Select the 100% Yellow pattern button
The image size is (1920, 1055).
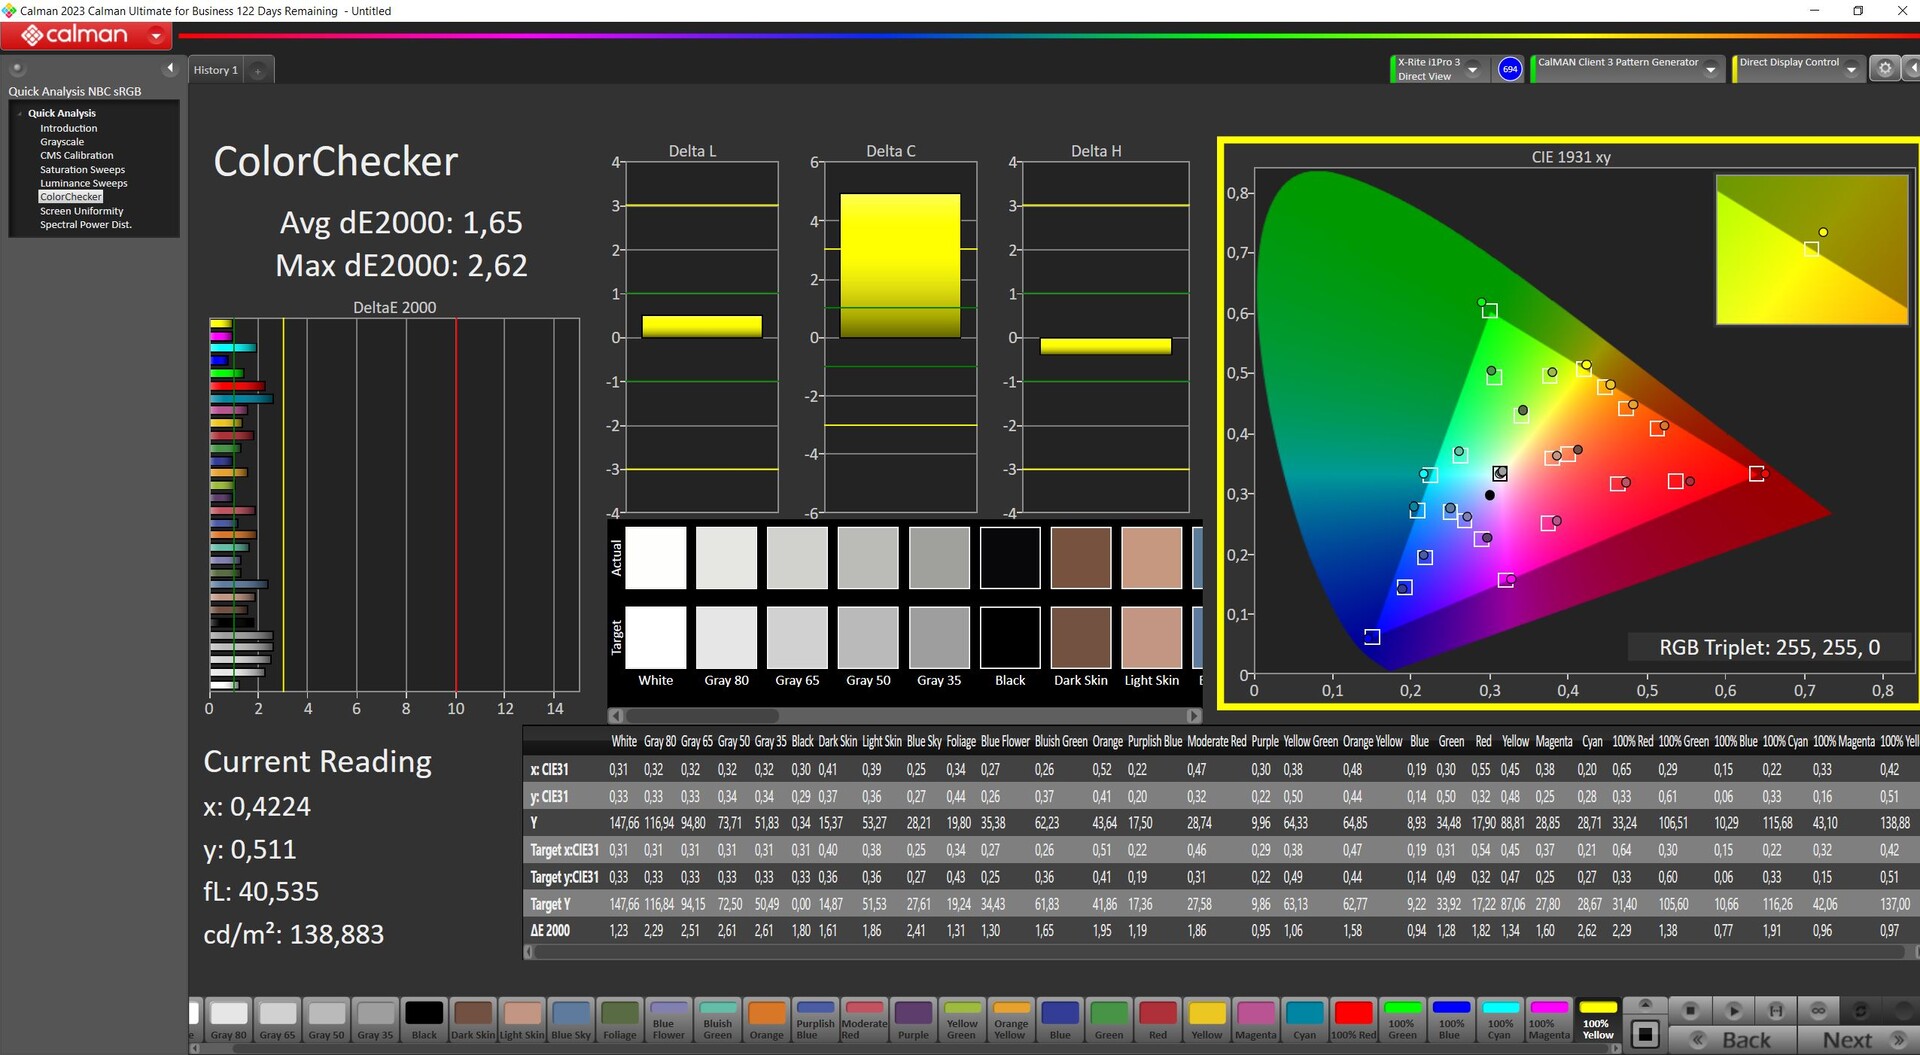(x=1598, y=1020)
